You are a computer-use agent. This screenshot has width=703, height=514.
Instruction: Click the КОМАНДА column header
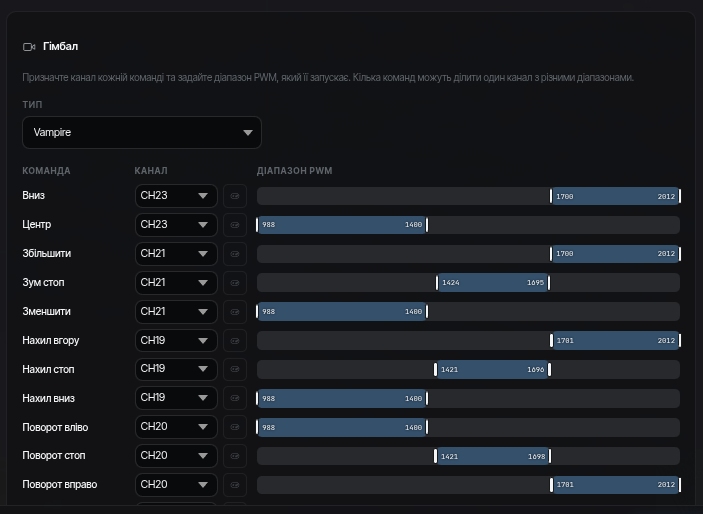coord(47,171)
